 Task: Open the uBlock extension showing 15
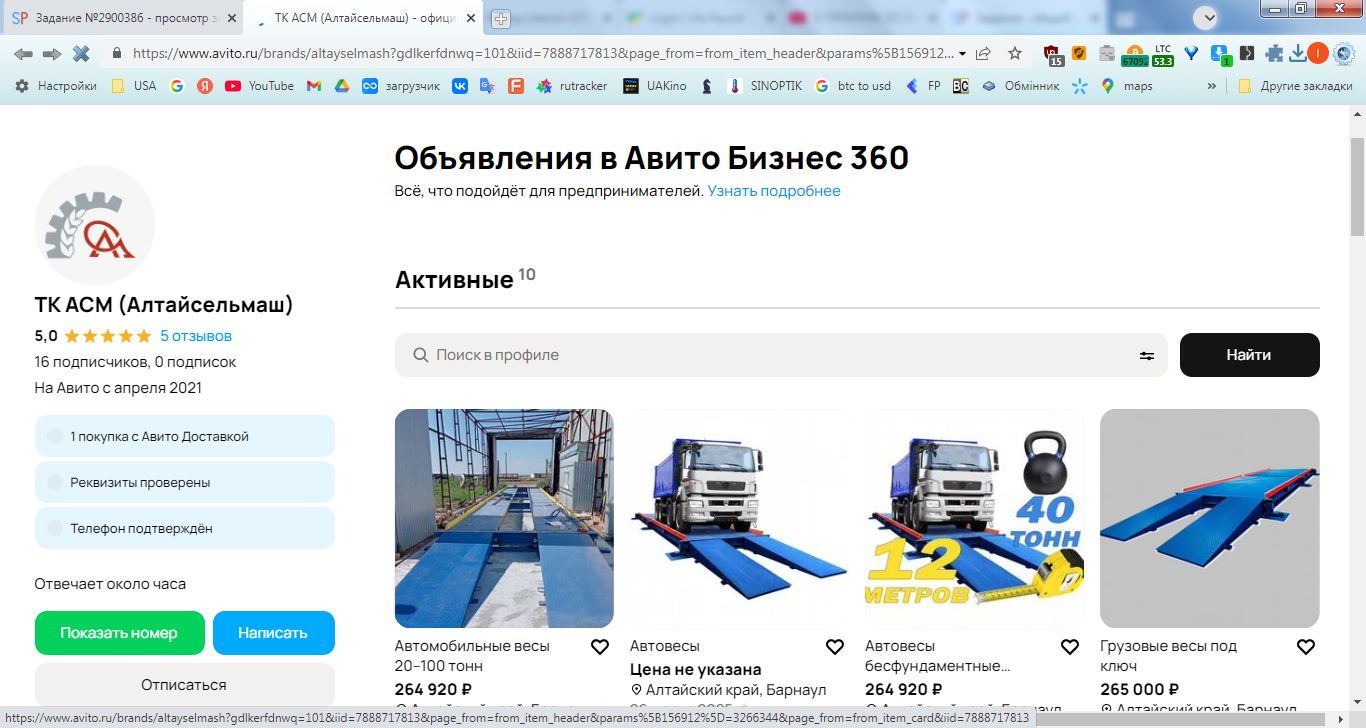coord(1053,54)
